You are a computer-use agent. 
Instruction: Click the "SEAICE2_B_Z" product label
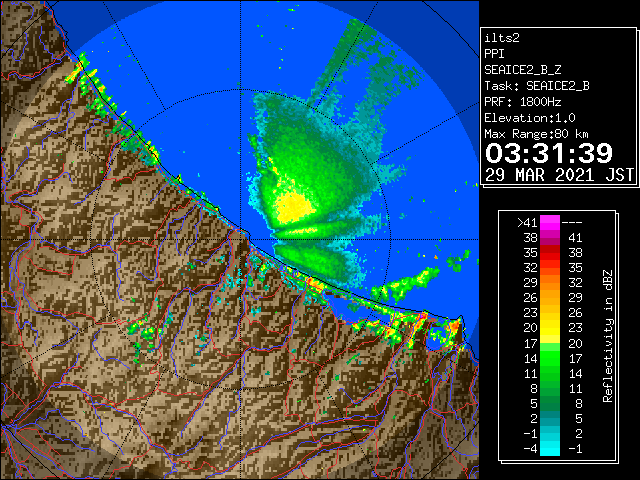(x=523, y=70)
